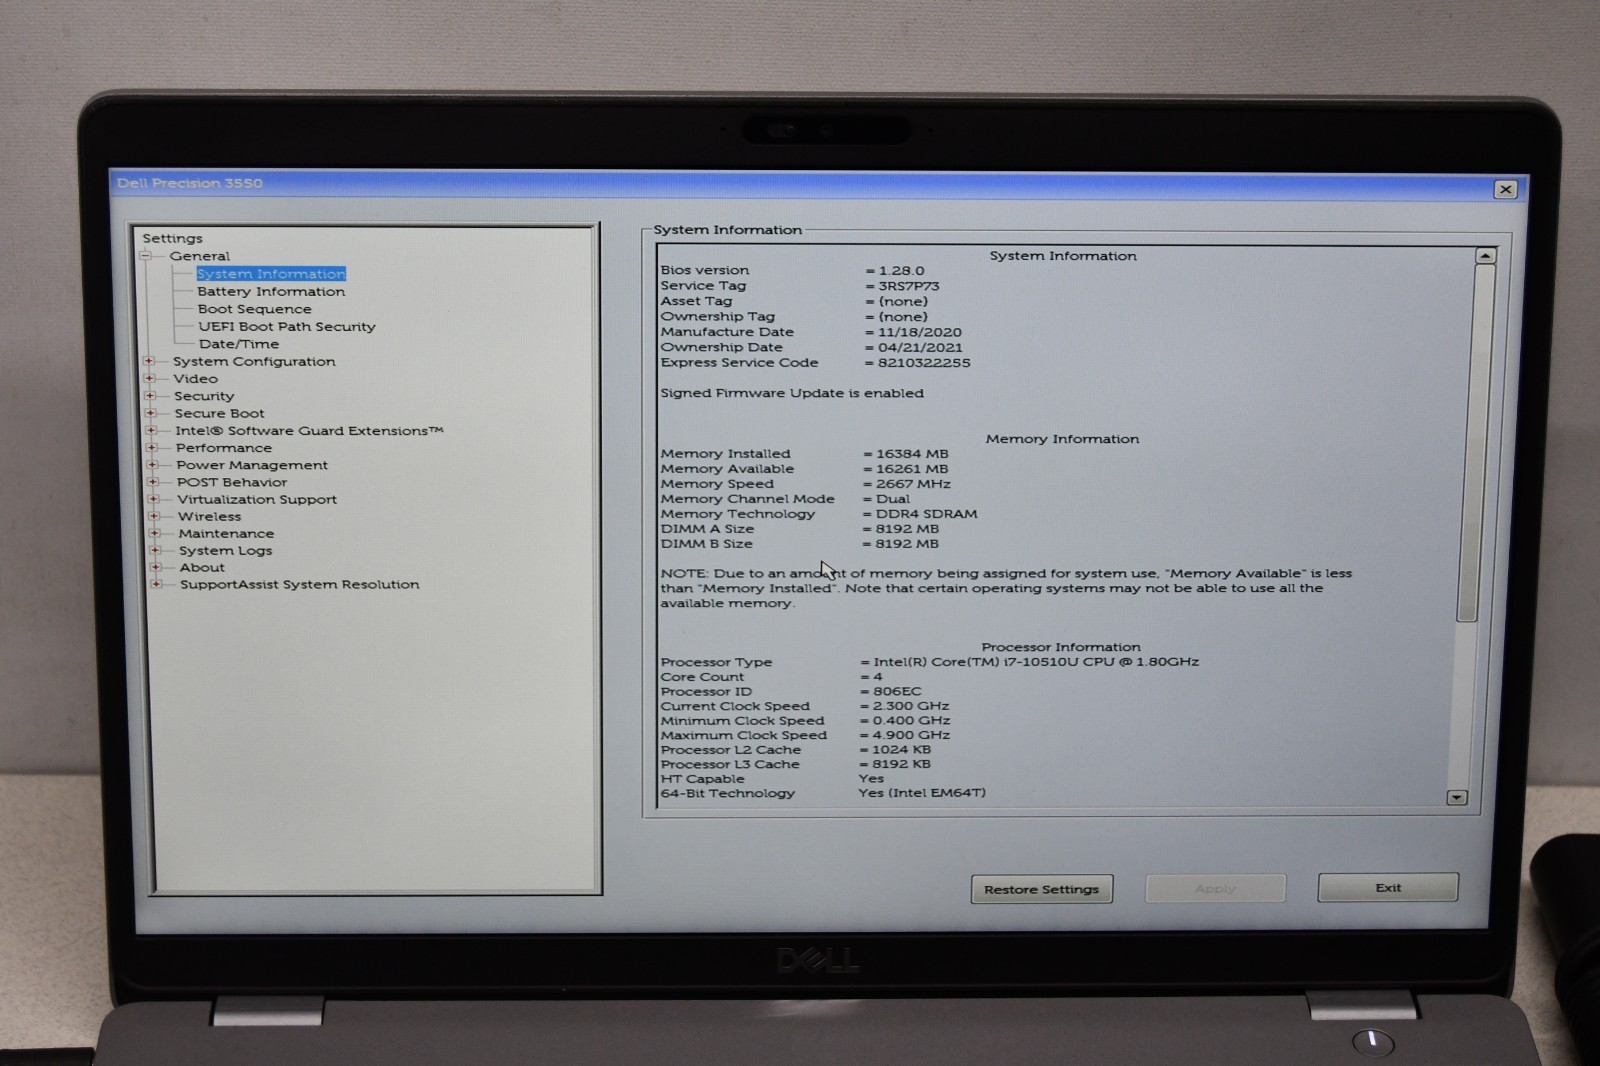Viewport: 1600px width, 1066px height.
Task: Expand the Maintenance node
Action: tap(154, 533)
